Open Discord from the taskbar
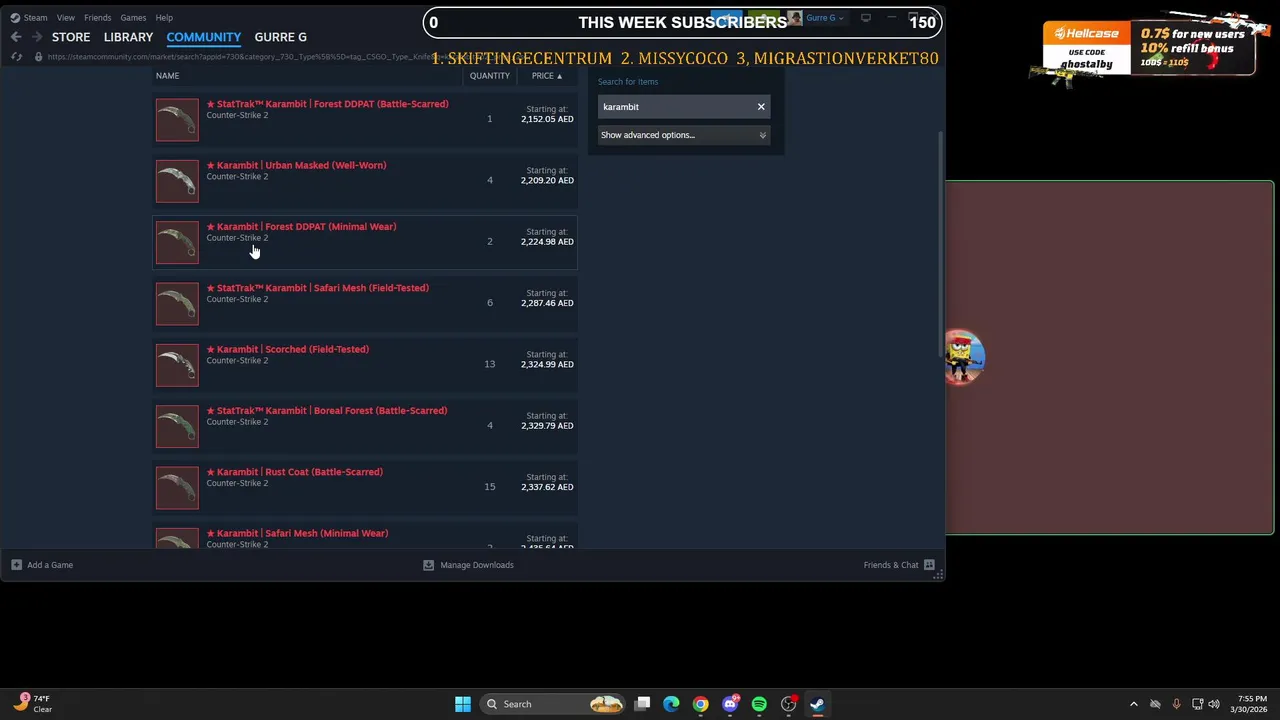Screen dimensions: 1280x720 (730, 704)
